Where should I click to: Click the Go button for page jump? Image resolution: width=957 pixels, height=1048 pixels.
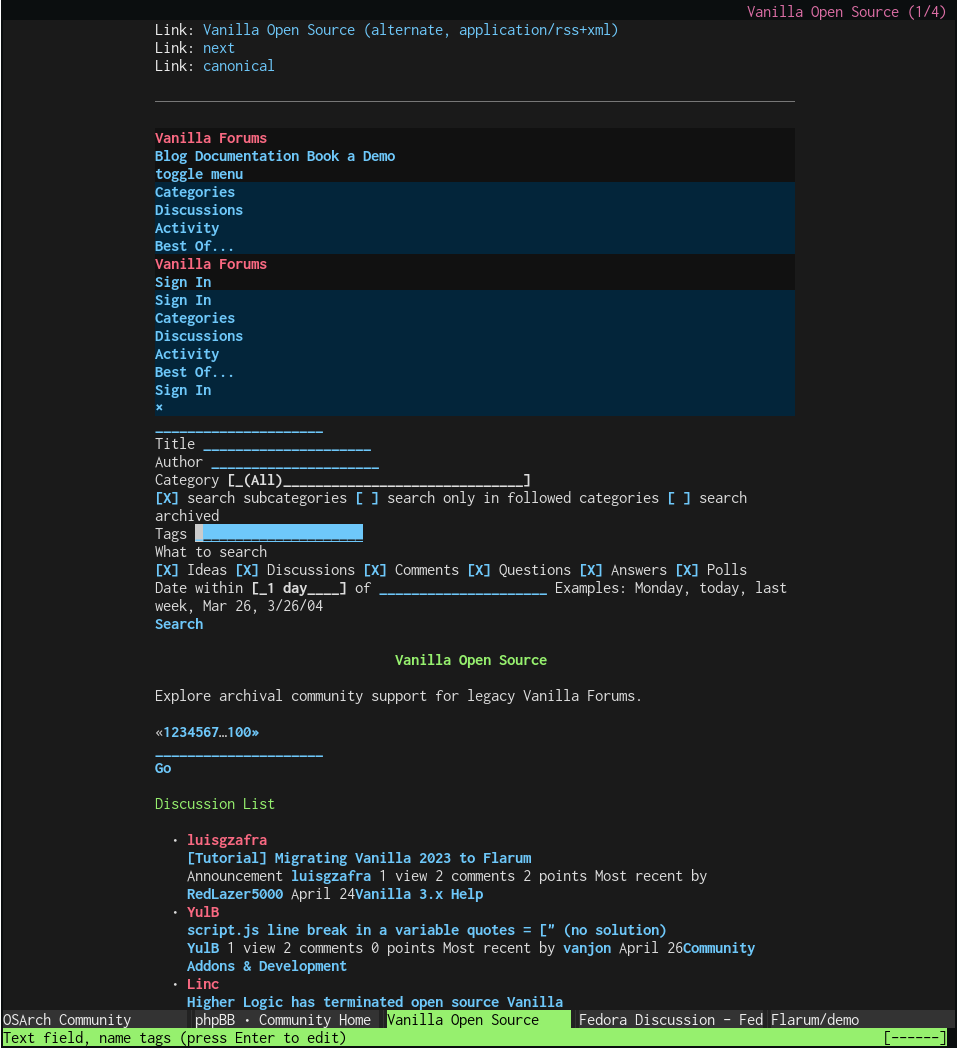tap(163, 769)
